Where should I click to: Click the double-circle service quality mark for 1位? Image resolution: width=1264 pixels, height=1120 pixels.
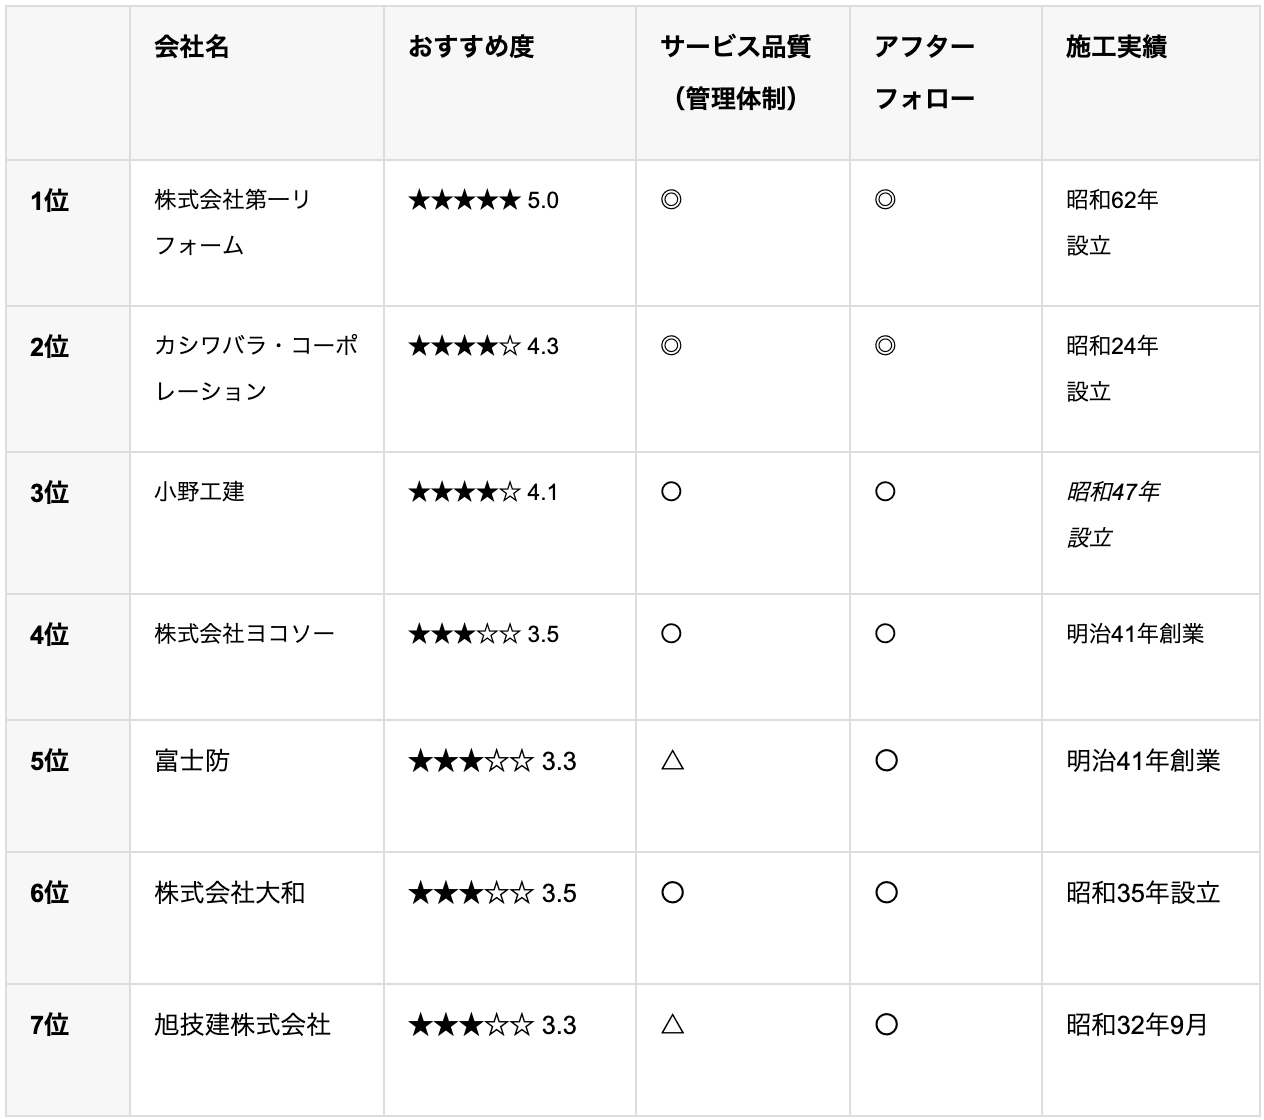[x=671, y=200]
